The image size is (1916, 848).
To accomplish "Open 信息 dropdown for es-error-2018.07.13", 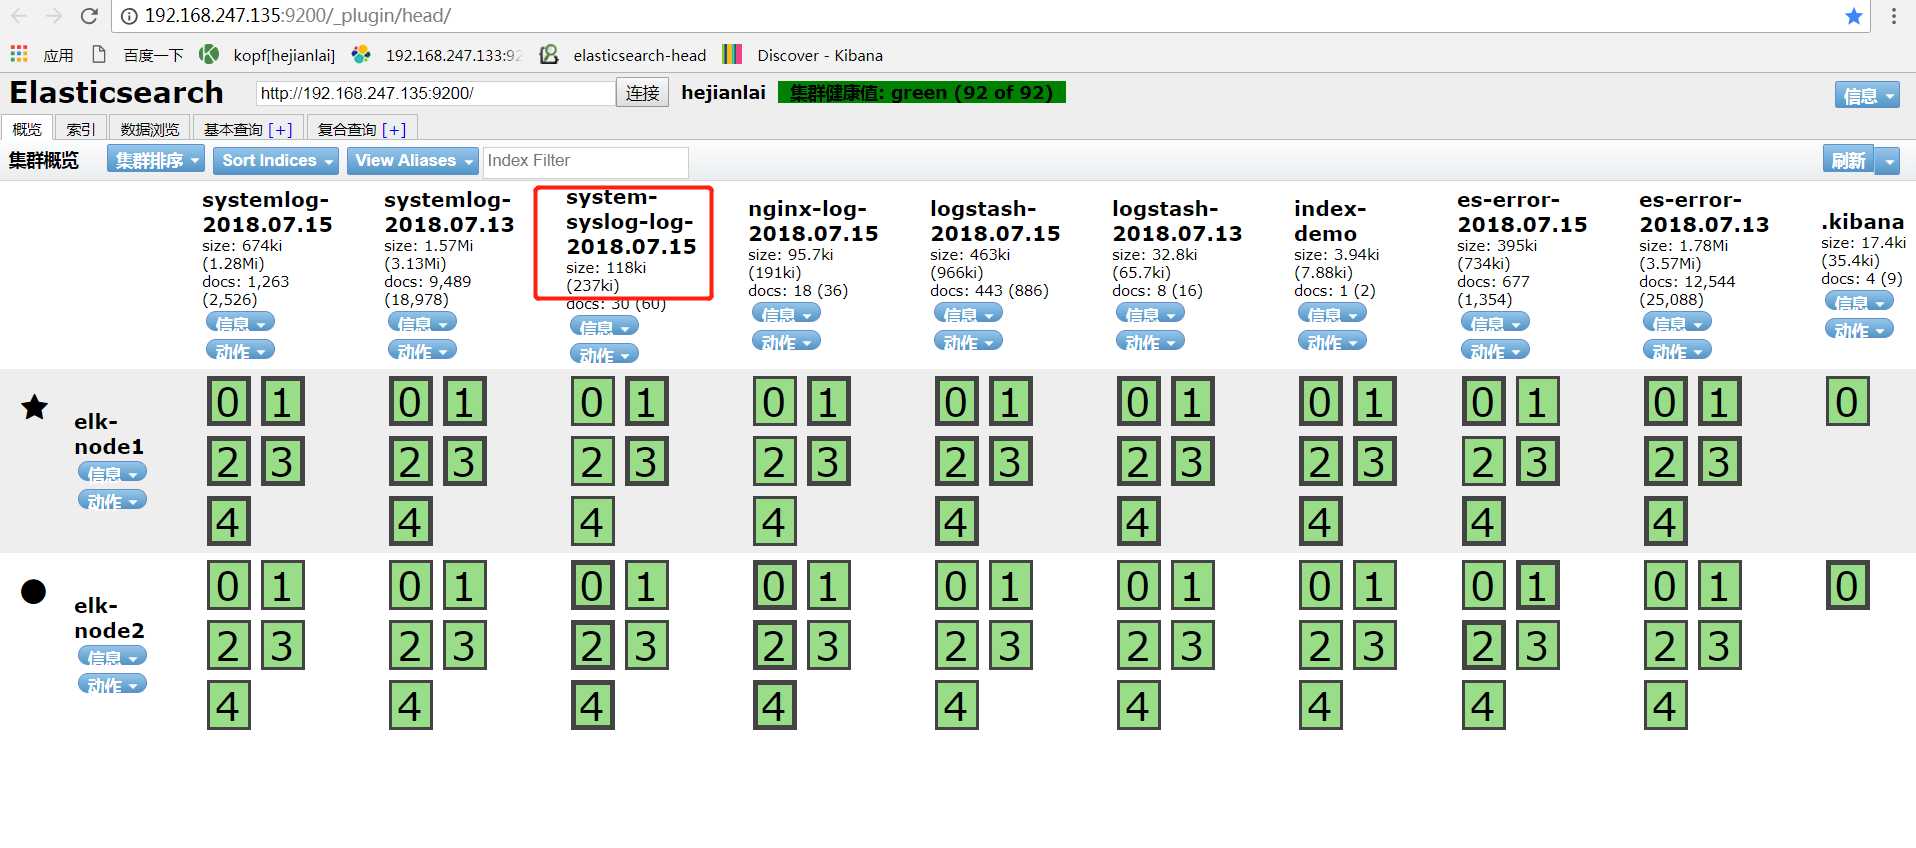I will tap(1677, 322).
